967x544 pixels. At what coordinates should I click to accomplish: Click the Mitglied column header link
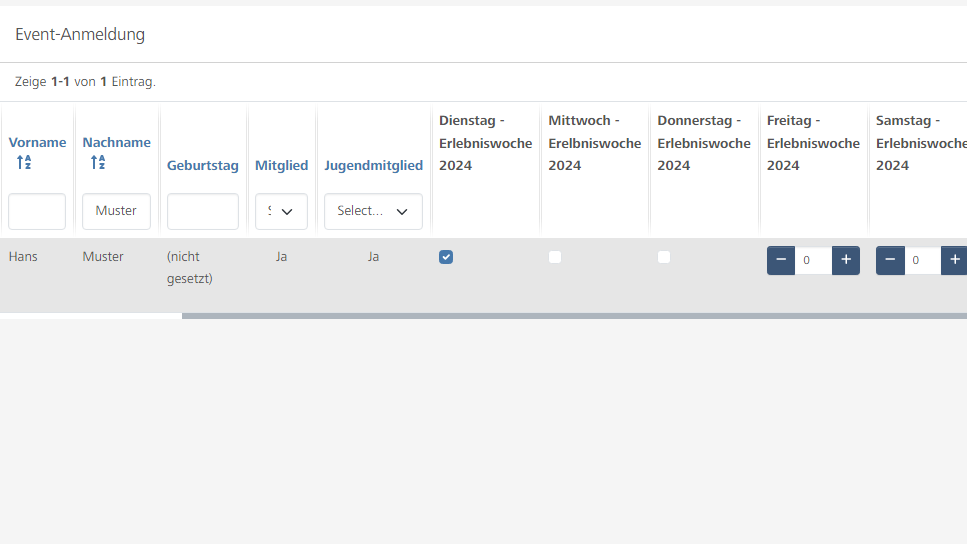(x=281, y=165)
